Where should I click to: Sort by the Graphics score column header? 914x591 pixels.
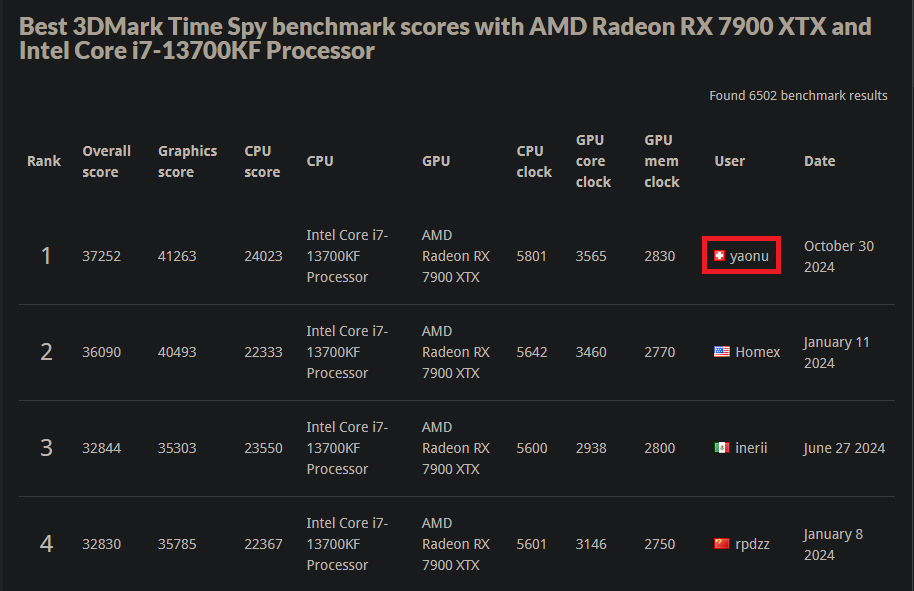coord(187,161)
